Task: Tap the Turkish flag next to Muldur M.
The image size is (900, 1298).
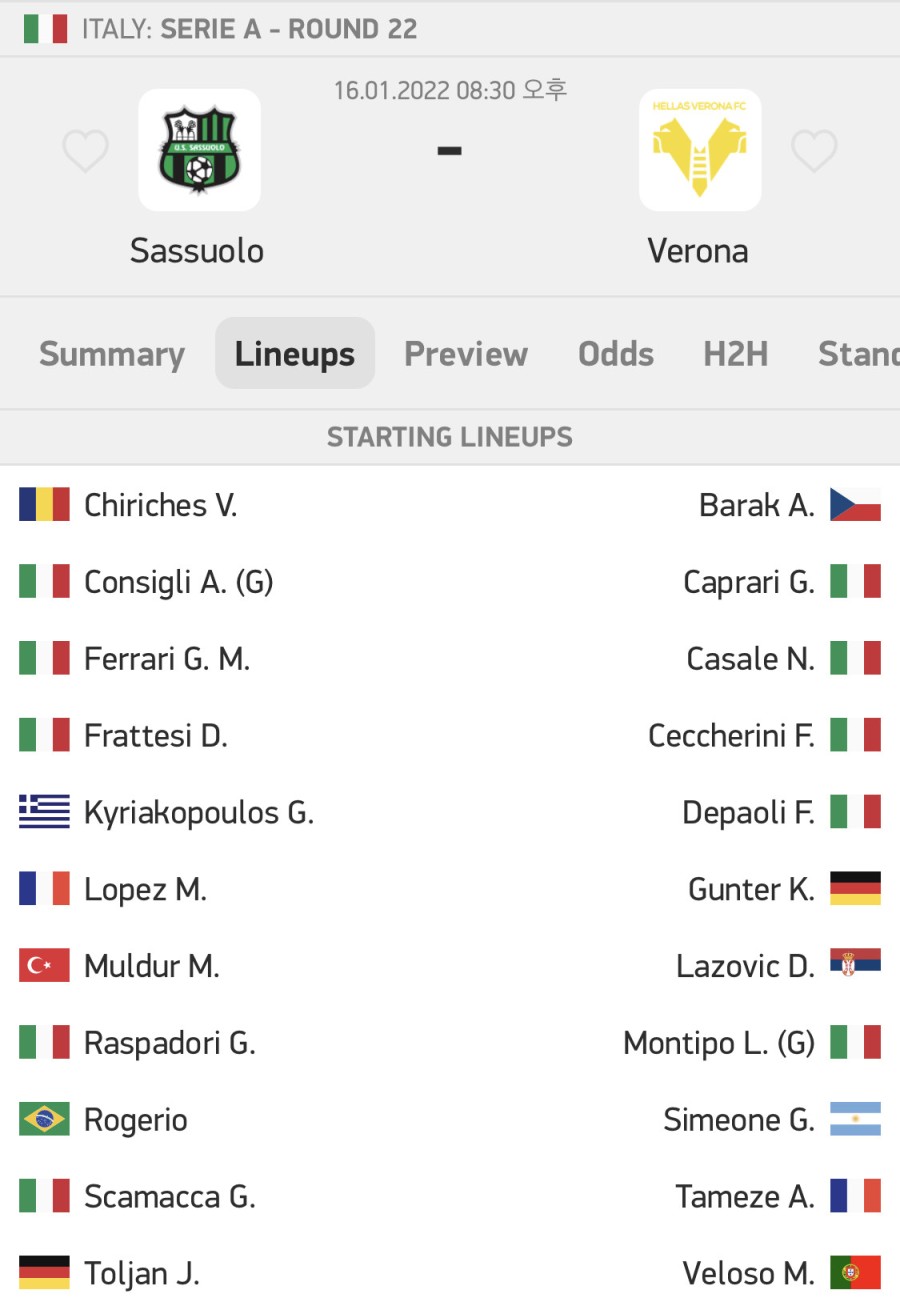Action: pyautogui.click(x=44, y=966)
